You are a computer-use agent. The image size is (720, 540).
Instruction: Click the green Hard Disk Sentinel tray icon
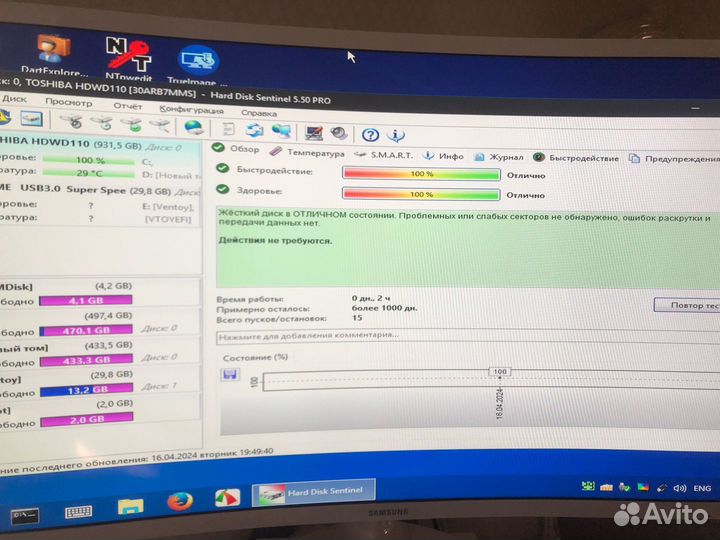[x=588, y=486]
